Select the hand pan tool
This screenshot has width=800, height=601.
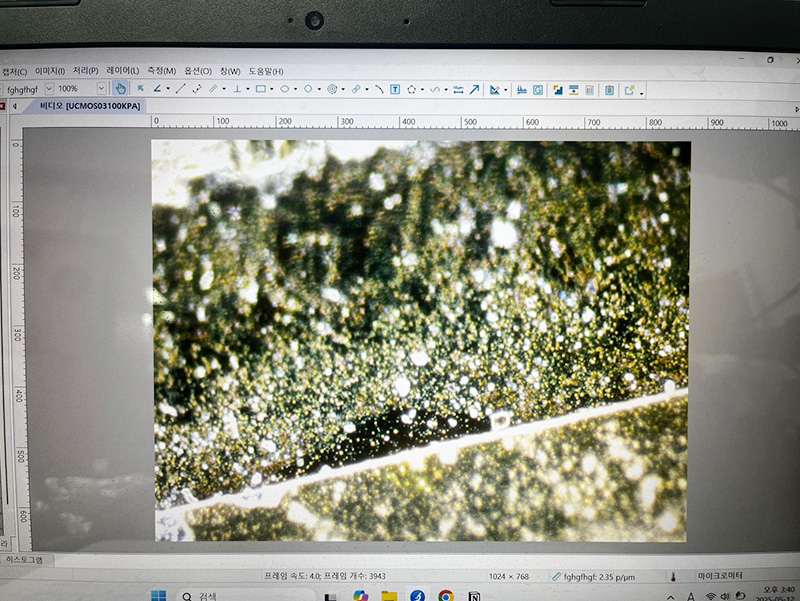(x=121, y=89)
